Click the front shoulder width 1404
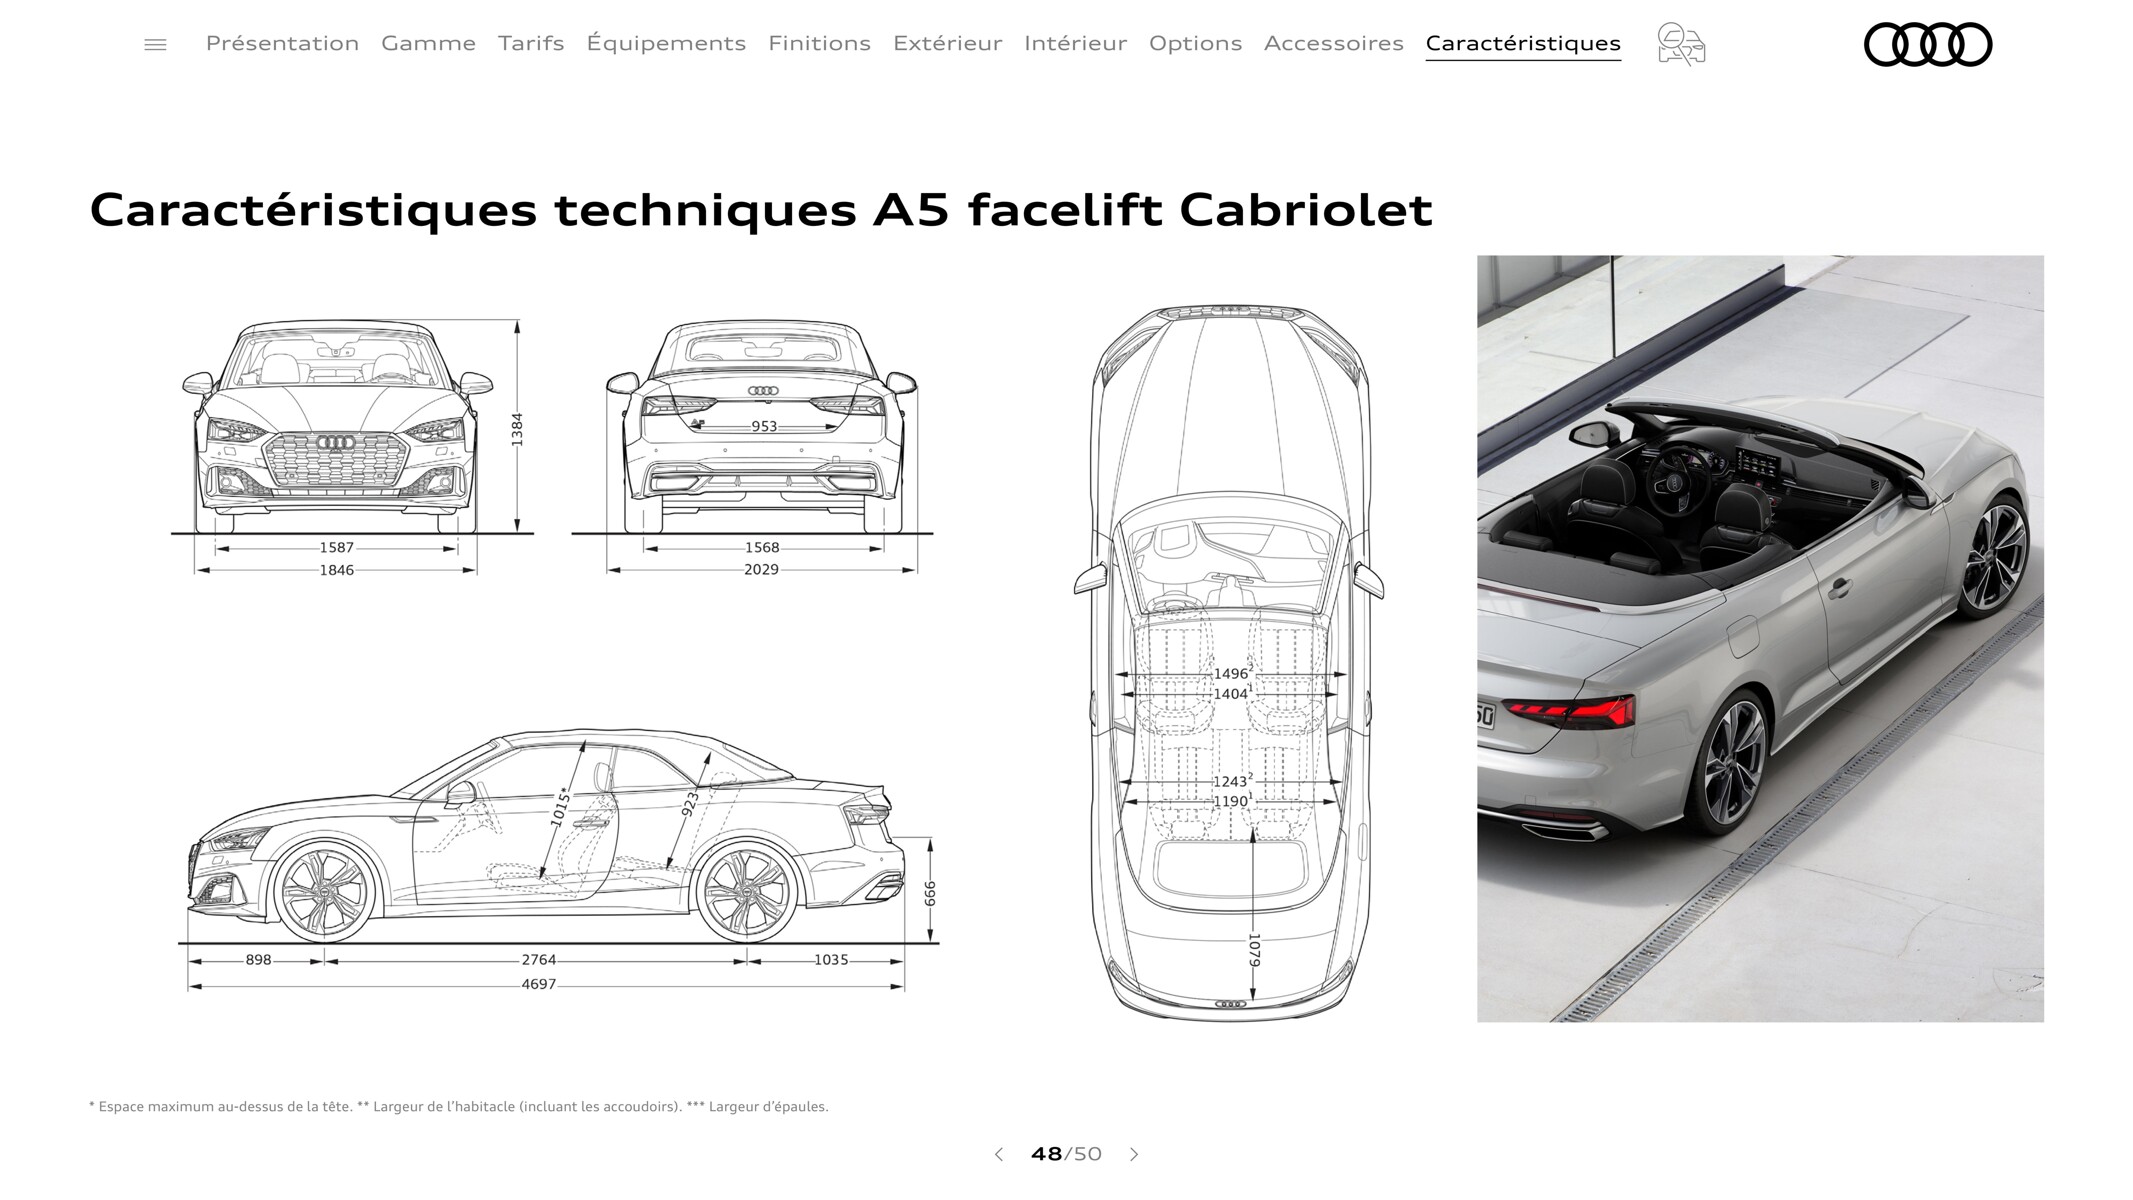Image resolution: width=2133 pixels, height=1200 pixels. pyautogui.click(x=1232, y=693)
